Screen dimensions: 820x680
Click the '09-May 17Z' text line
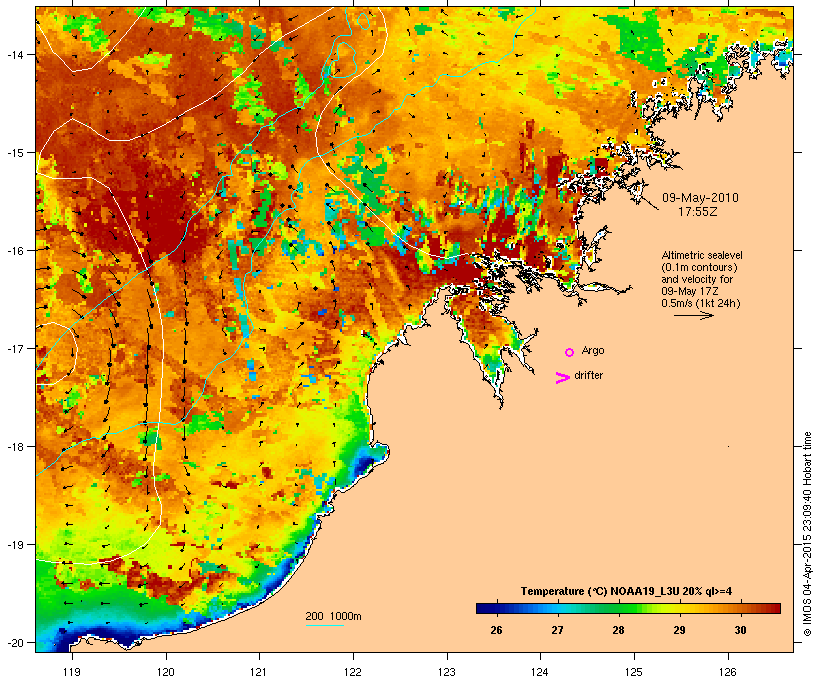click(690, 291)
